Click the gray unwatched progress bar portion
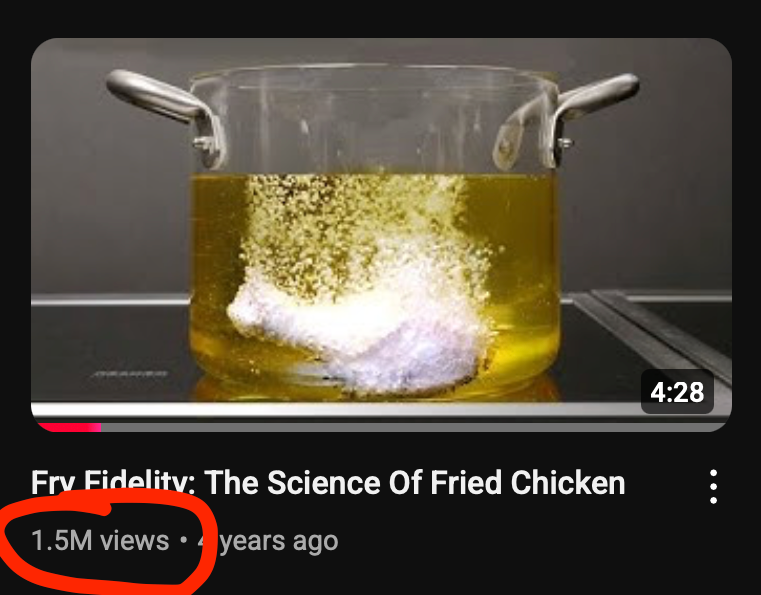 414,428
